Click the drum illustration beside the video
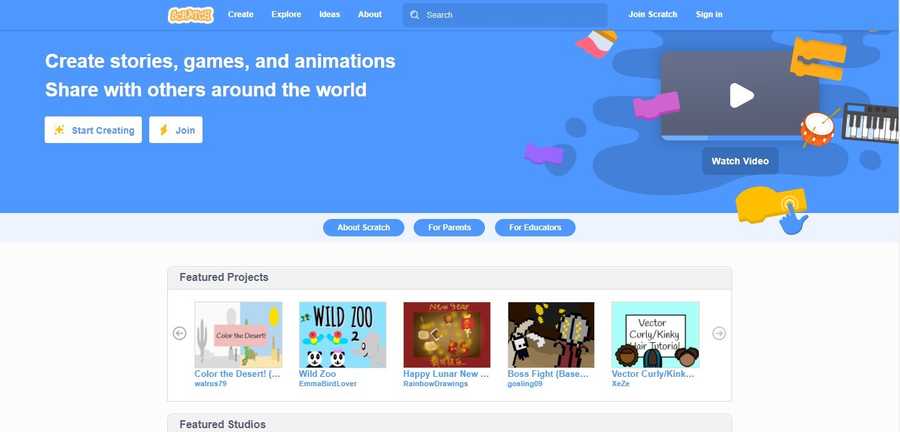 click(817, 130)
